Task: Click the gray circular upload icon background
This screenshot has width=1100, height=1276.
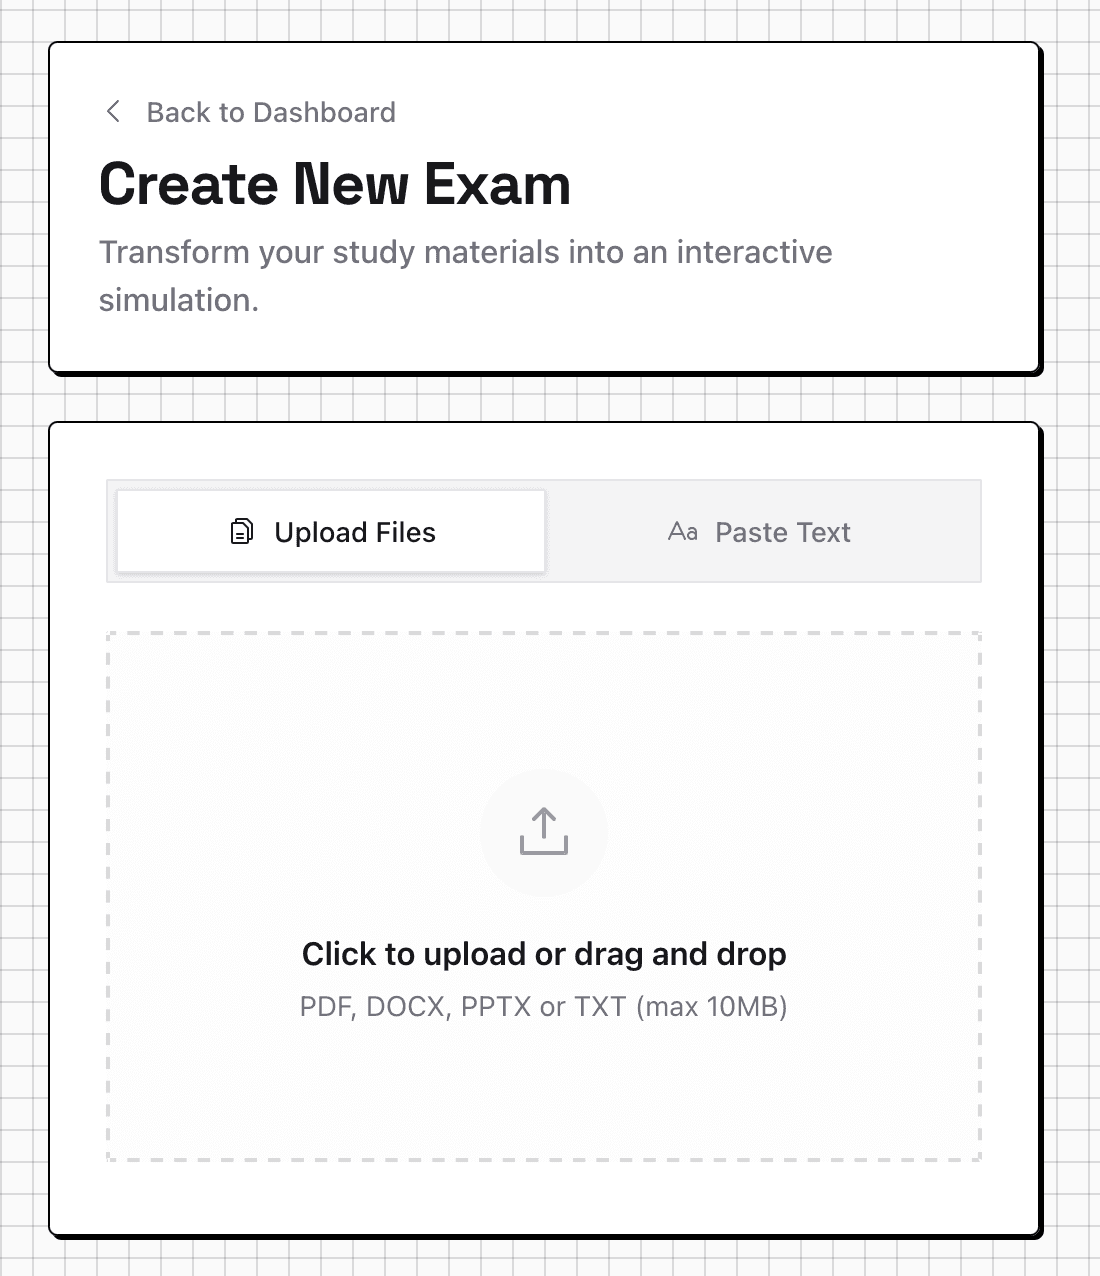Action: (x=544, y=833)
